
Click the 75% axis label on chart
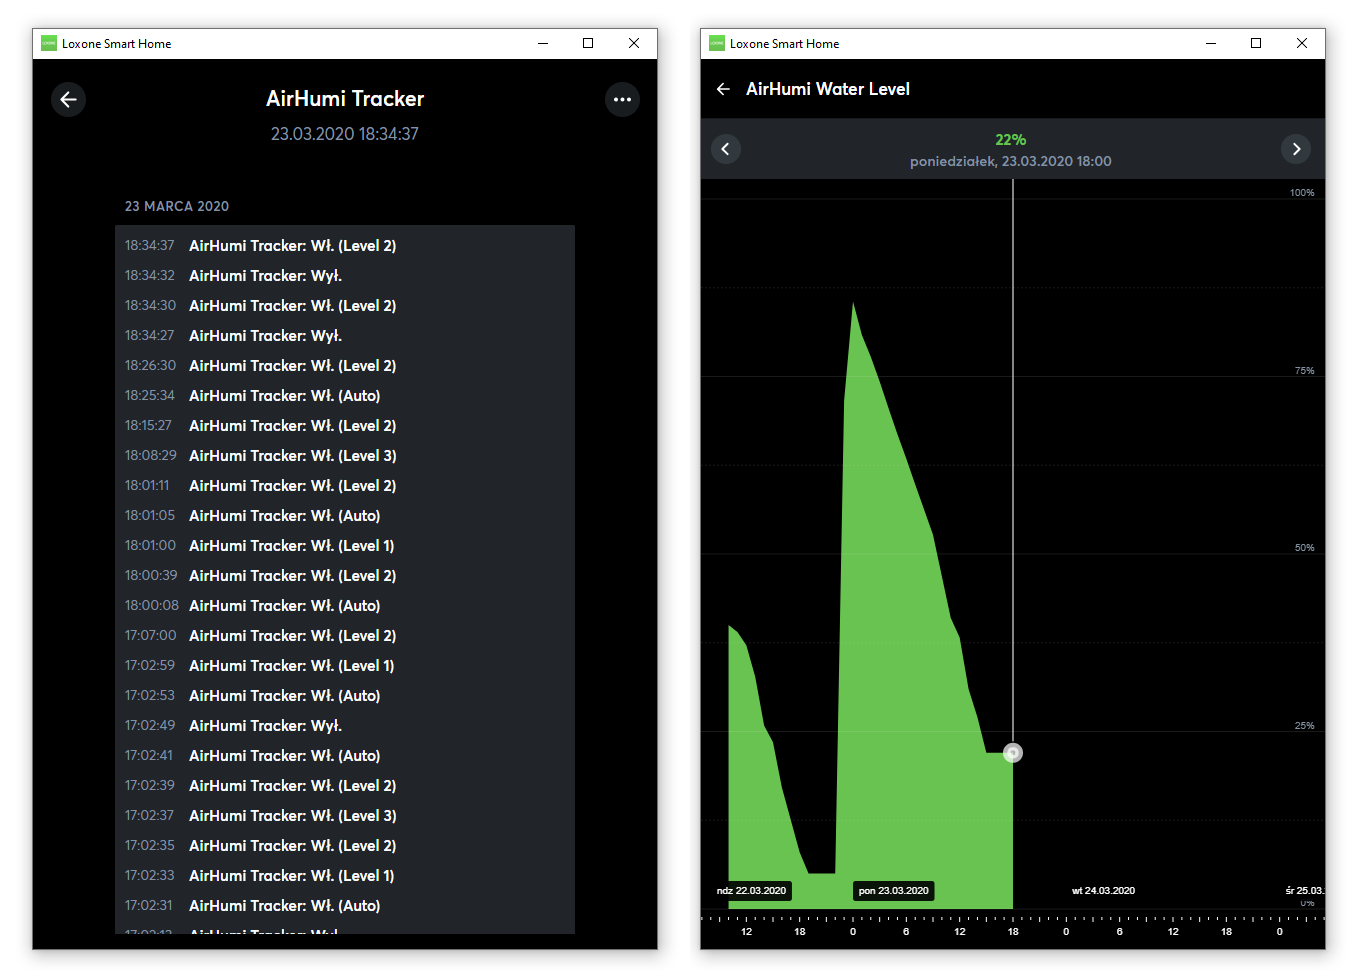pyautogui.click(x=1305, y=371)
